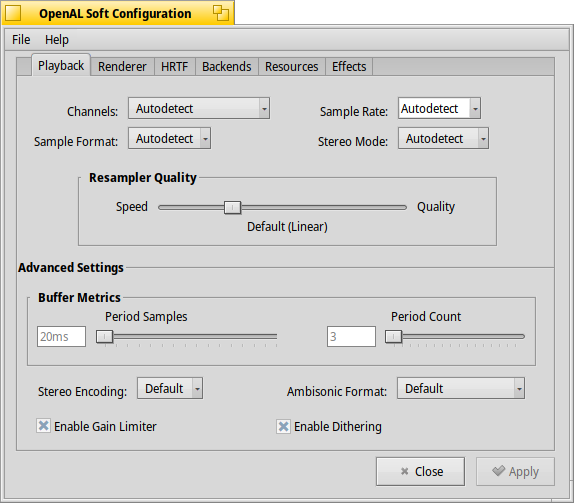Click the Period Count input field
Image resolution: width=574 pixels, height=503 pixels.
351,336
